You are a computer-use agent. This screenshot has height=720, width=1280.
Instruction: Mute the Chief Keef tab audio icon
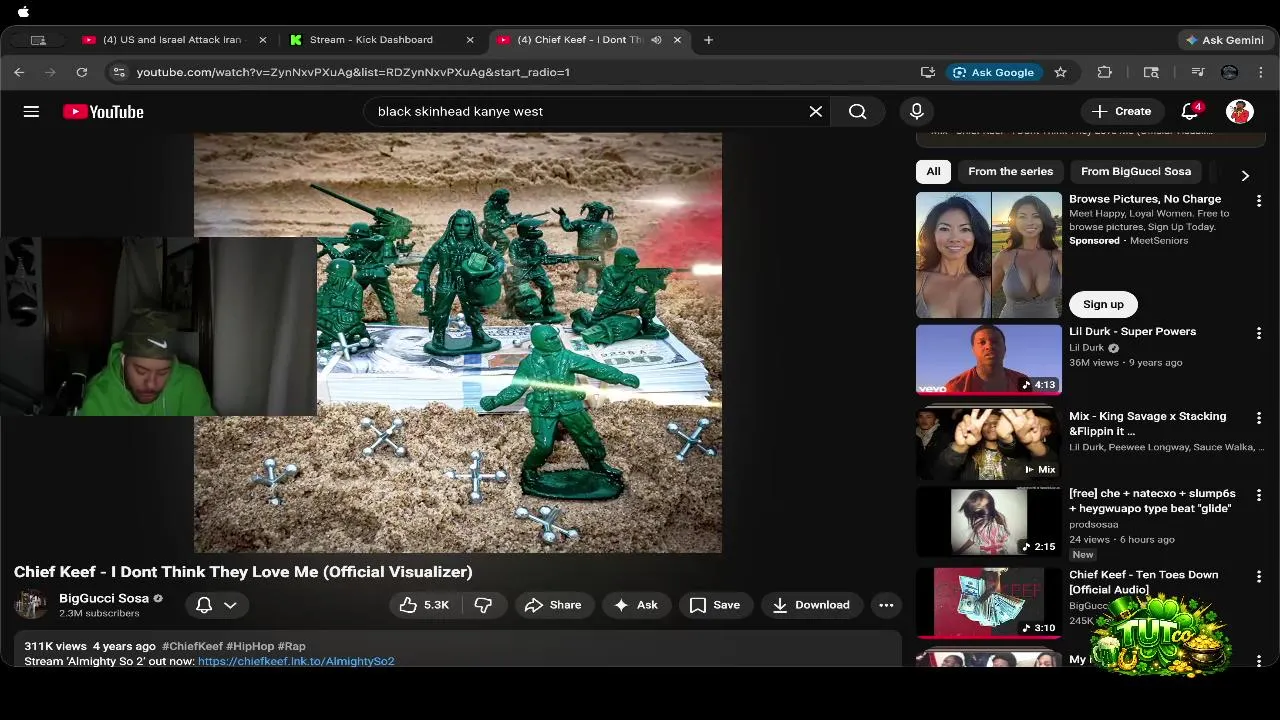[656, 40]
